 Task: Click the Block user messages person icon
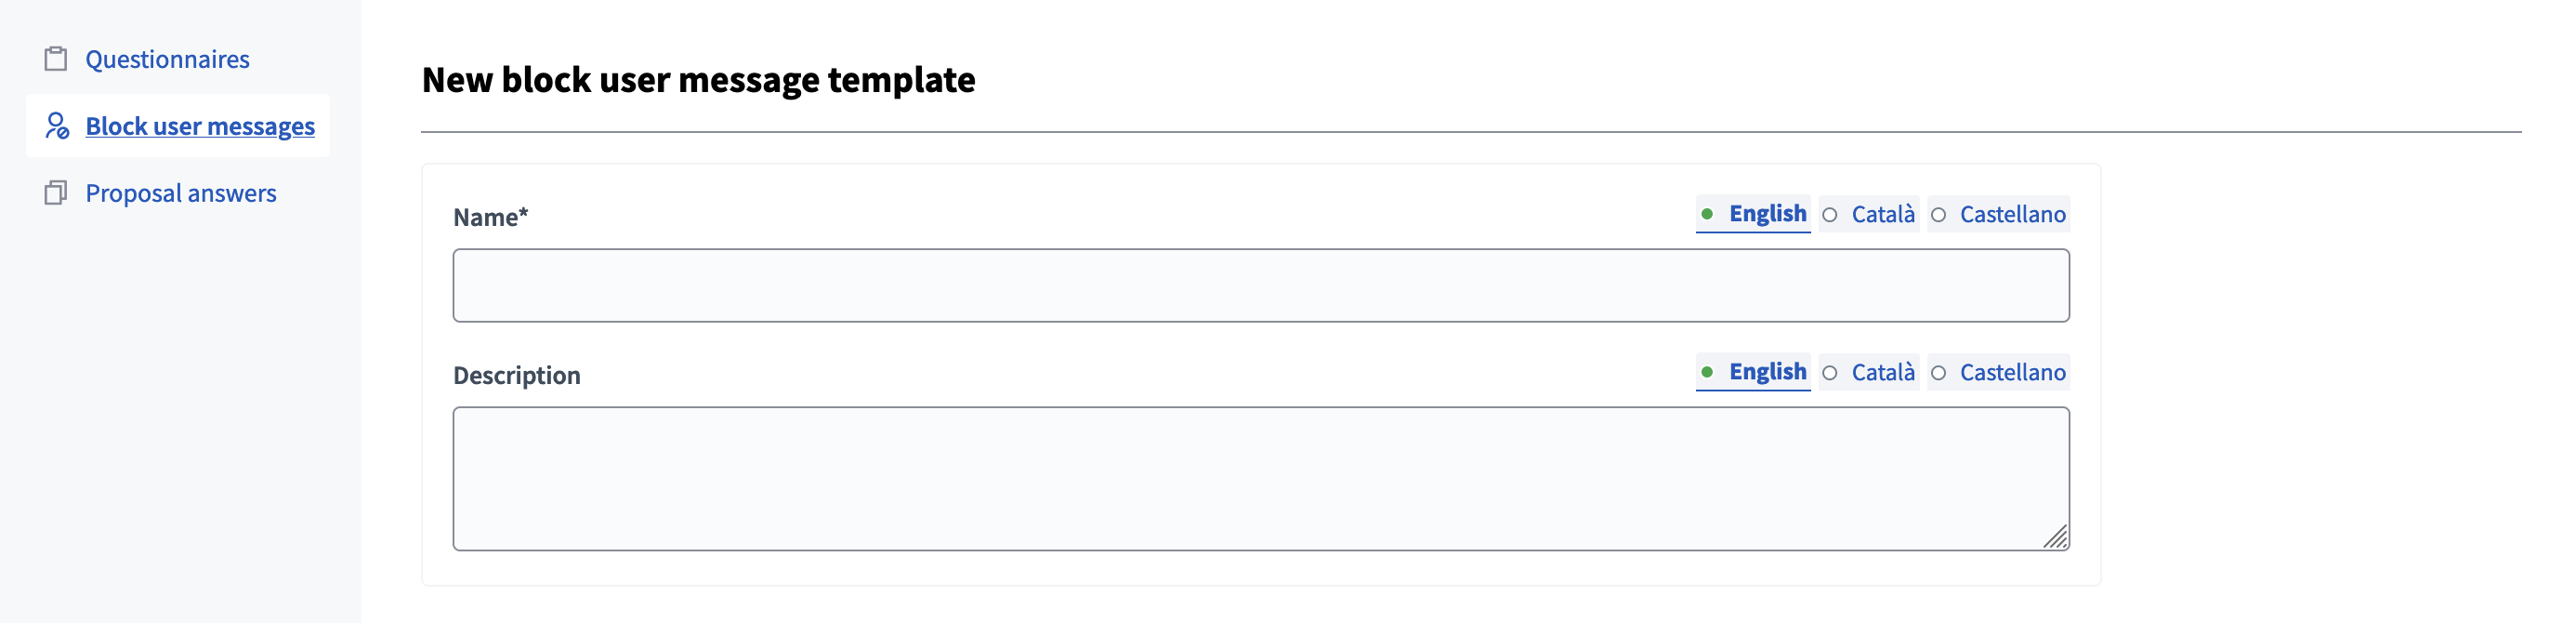[57, 126]
